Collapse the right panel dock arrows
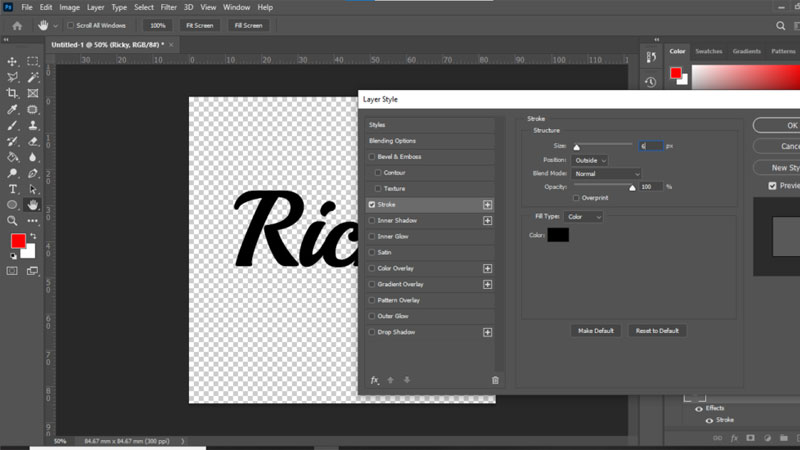 click(657, 39)
